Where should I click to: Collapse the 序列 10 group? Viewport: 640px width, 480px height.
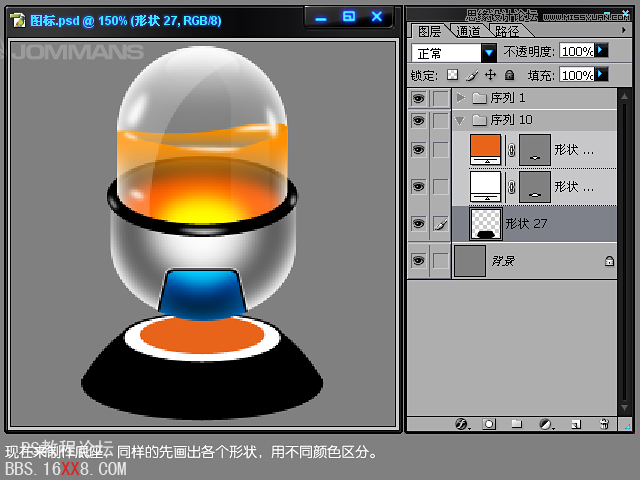(x=460, y=120)
